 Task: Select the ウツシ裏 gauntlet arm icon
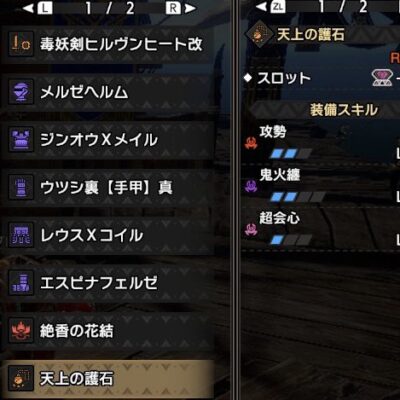point(21,187)
